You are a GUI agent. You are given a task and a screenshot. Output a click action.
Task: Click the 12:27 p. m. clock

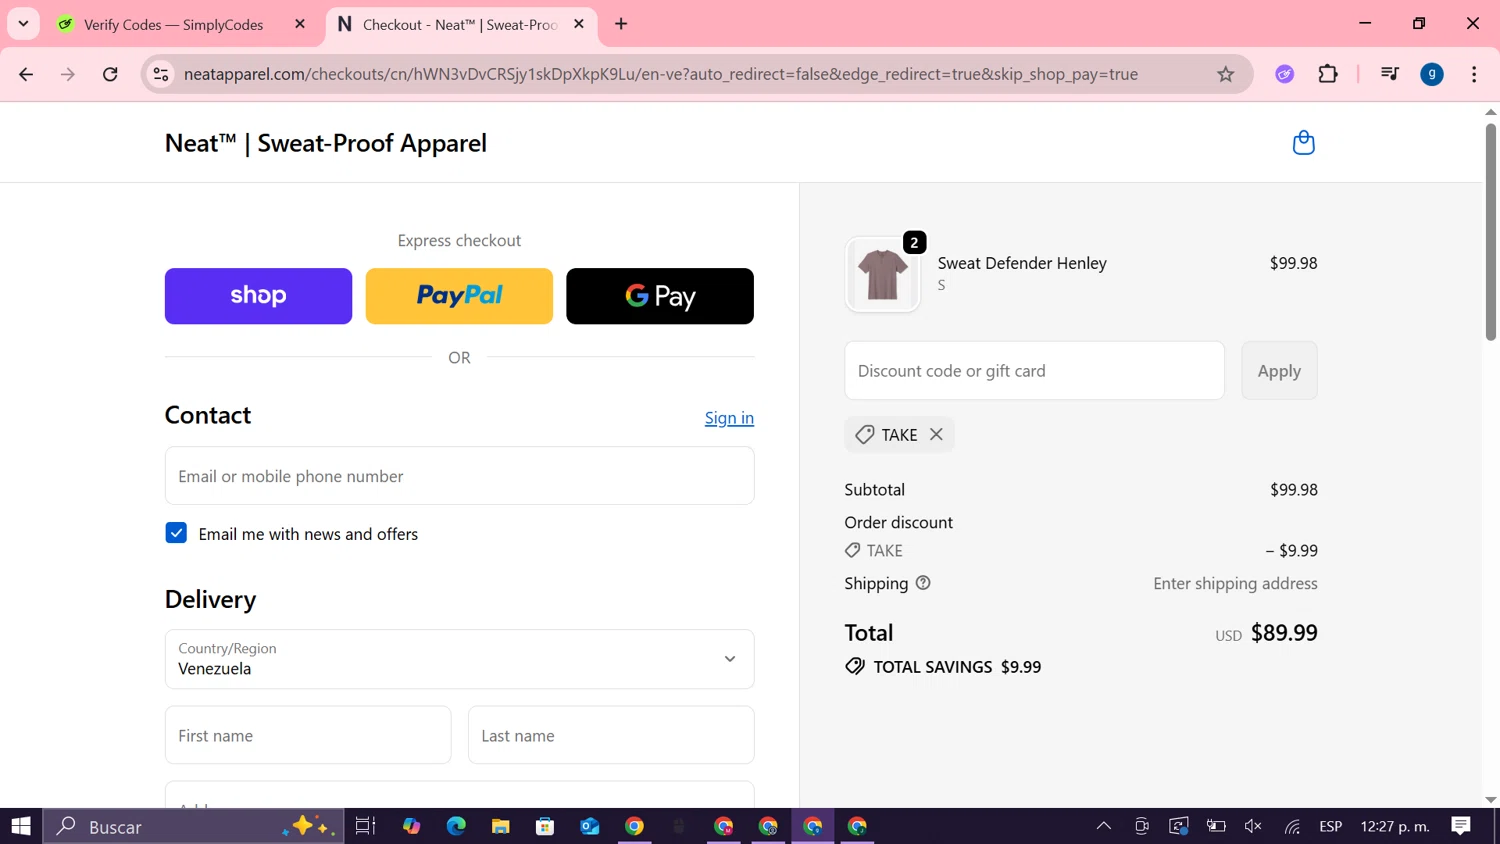coord(1395,826)
